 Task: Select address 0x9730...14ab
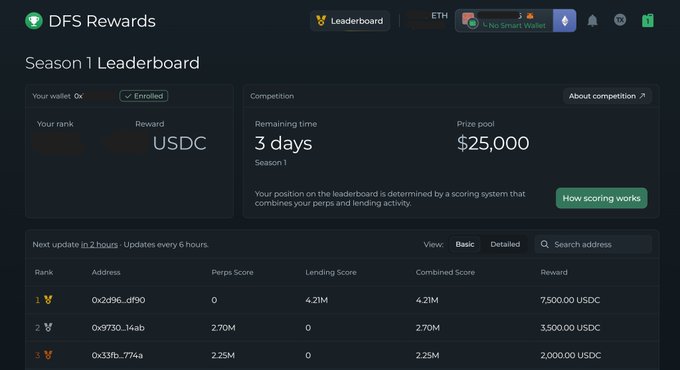coord(118,328)
